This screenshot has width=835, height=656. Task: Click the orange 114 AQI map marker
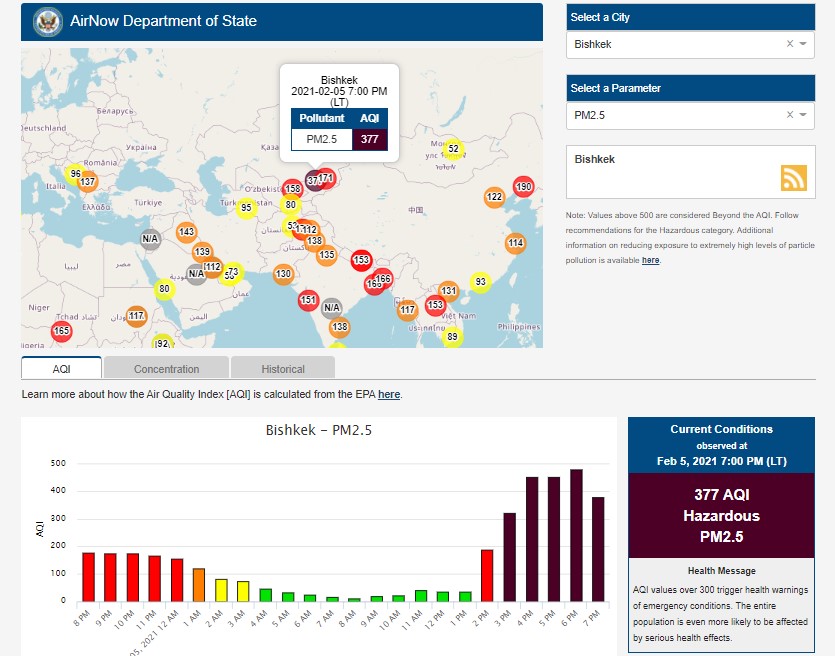tap(515, 243)
